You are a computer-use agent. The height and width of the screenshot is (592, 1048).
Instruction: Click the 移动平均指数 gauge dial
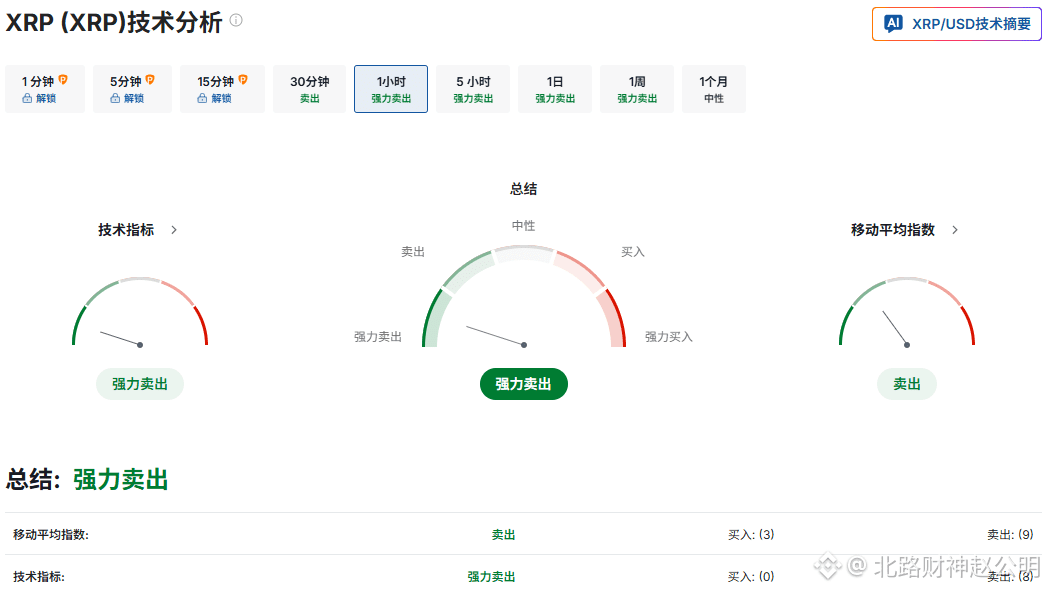point(907,311)
